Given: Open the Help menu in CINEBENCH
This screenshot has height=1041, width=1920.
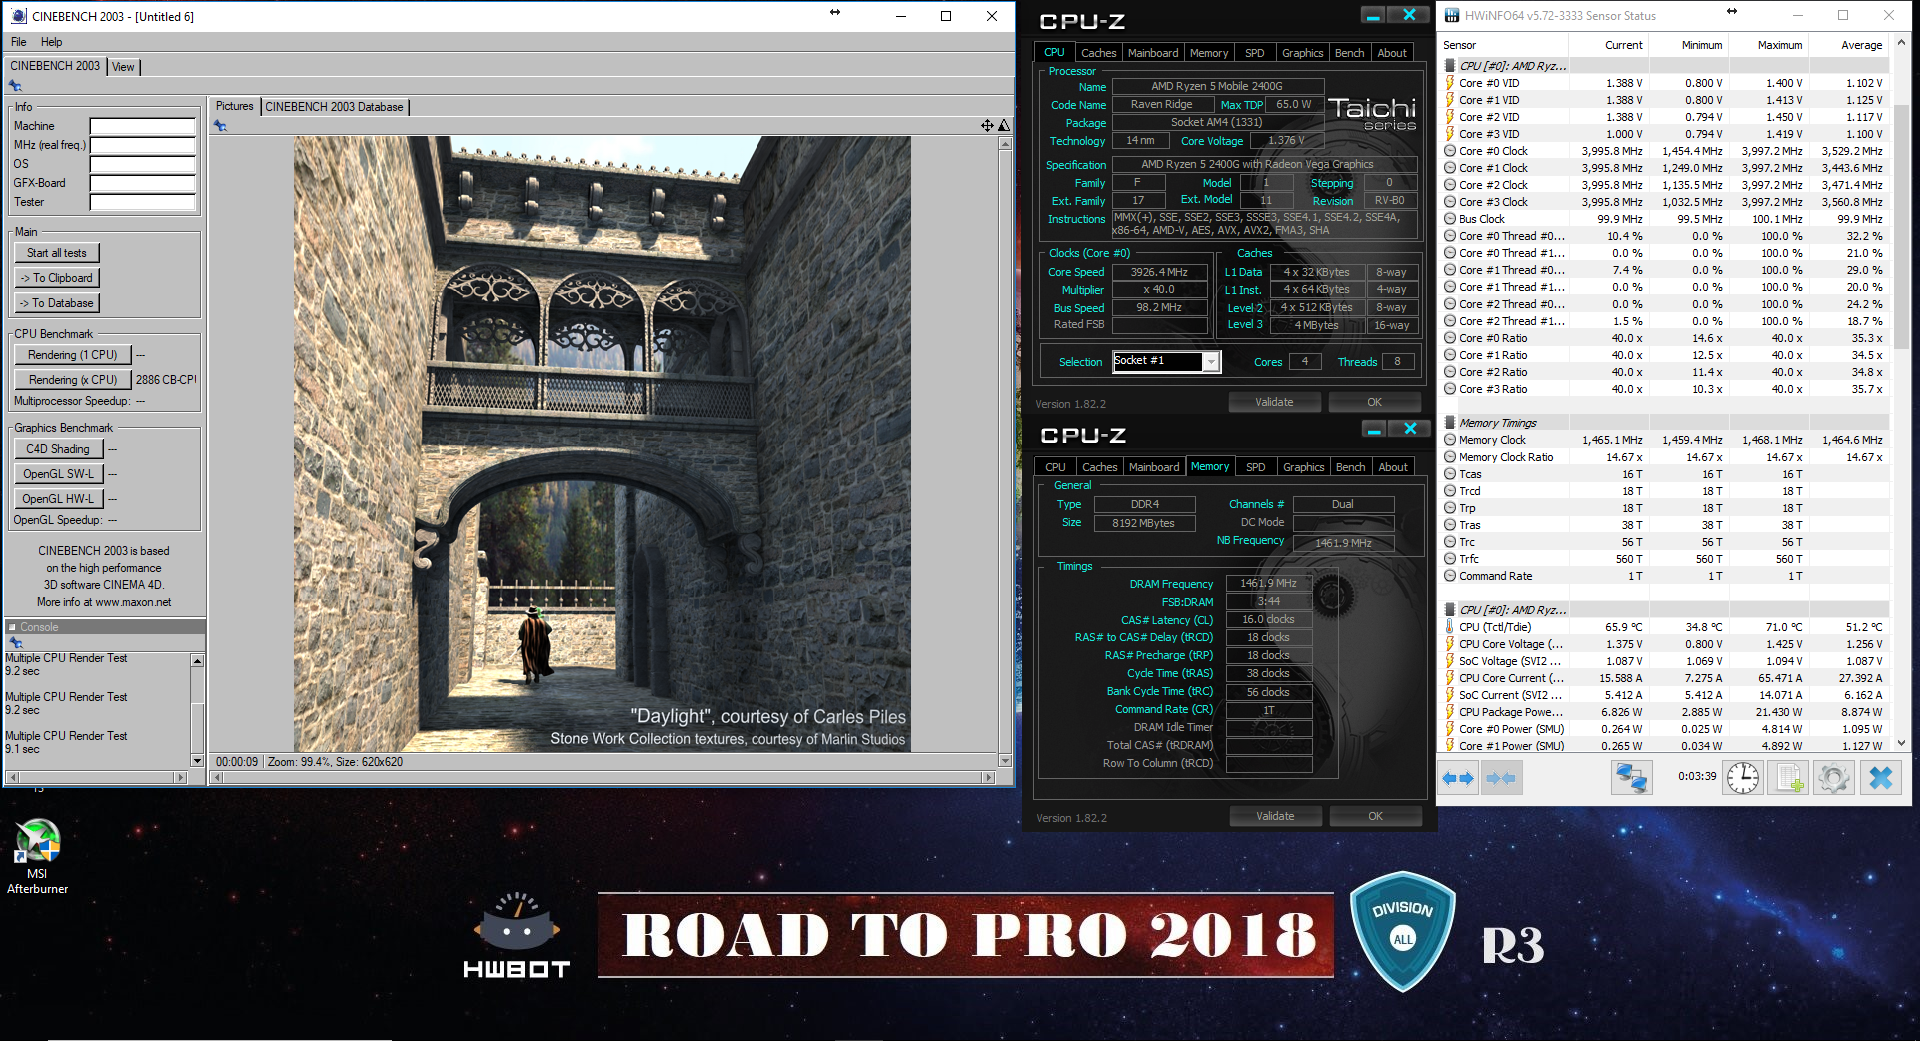Looking at the screenshot, I should coord(52,42).
